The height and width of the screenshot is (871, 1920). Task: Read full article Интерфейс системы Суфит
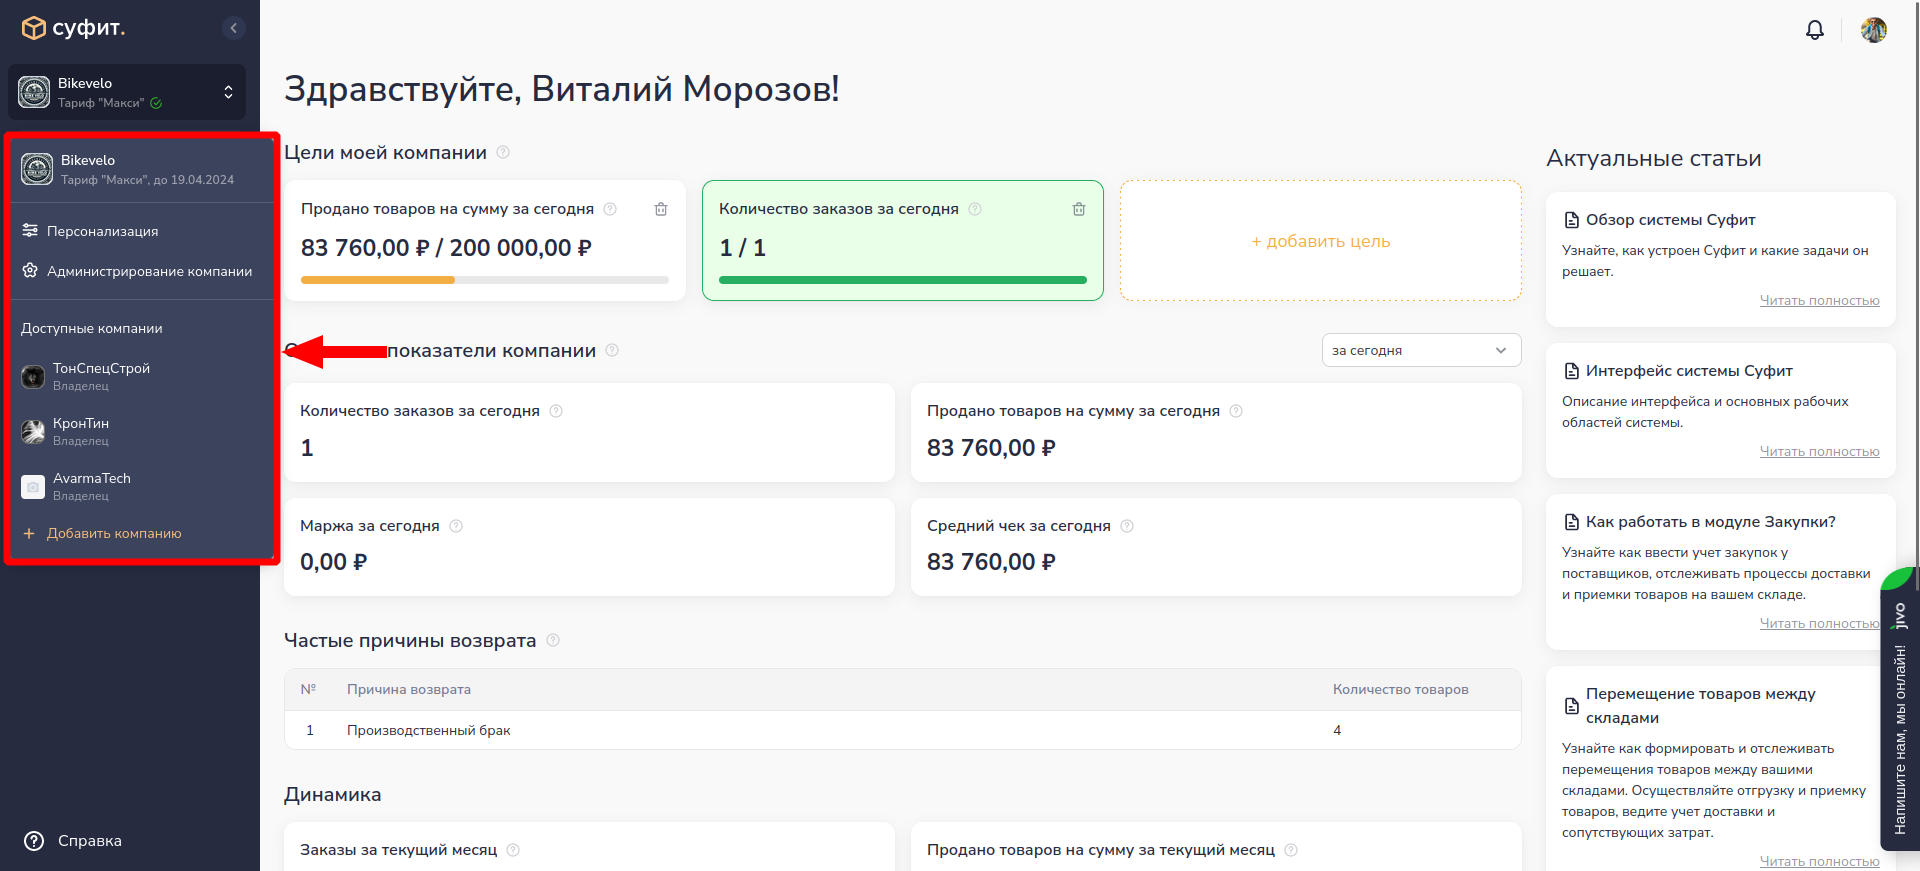(1819, 451)
